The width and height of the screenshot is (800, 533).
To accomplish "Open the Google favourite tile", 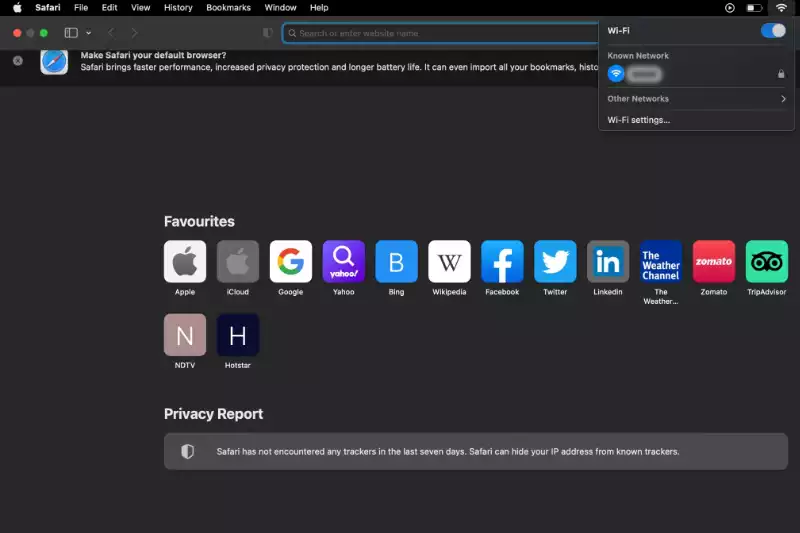I will click(291, 261).
